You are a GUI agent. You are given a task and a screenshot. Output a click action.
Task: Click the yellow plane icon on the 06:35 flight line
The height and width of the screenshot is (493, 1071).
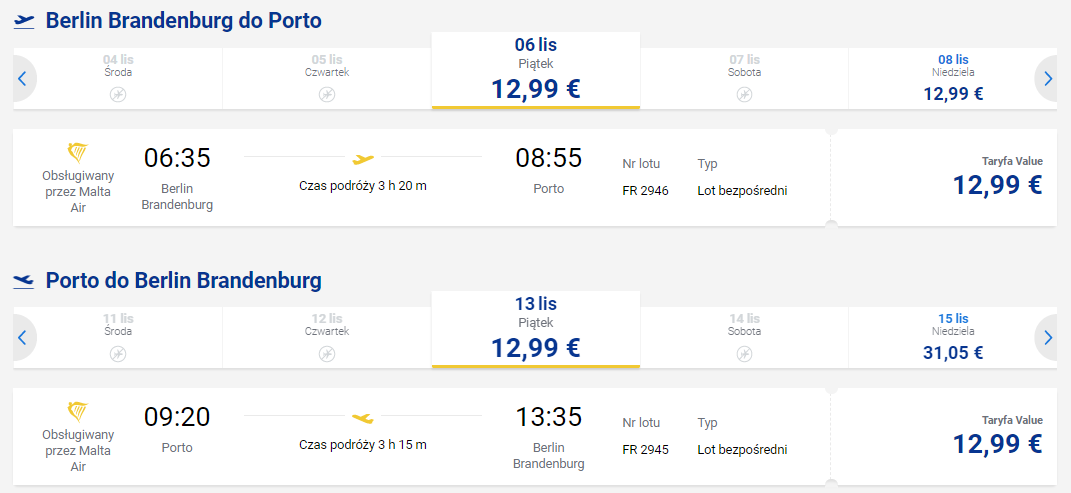363,159
